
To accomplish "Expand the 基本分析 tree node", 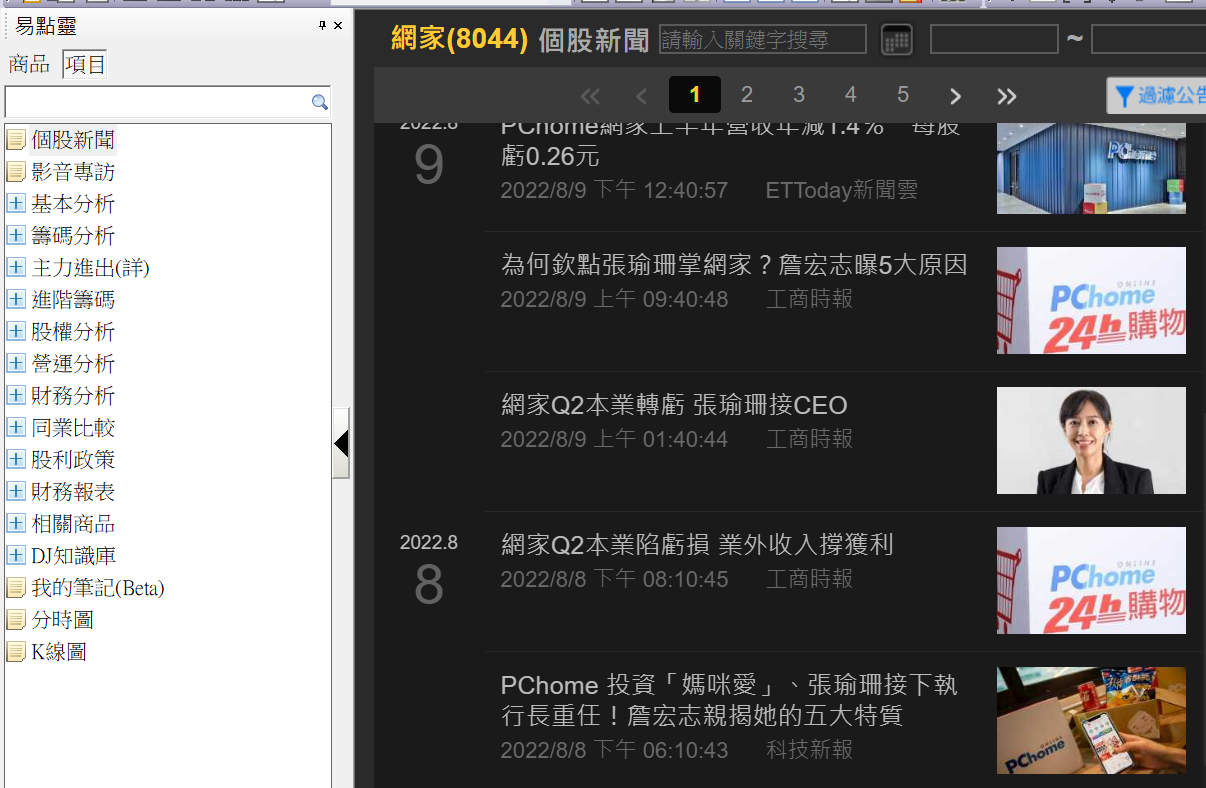I will (16, 204).
